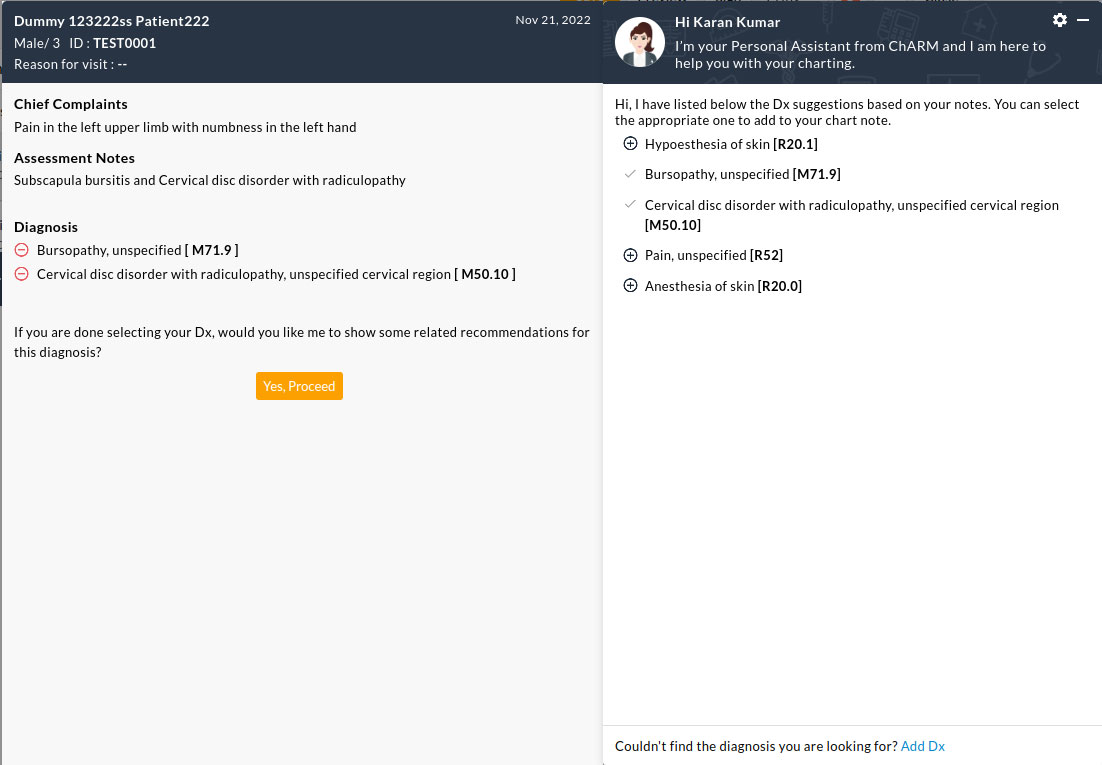This screenshot has height=765, width=1102.
Task: Click checkmark beside suggested Bursopathy, unspecified
Action: [x=630, y=174]
